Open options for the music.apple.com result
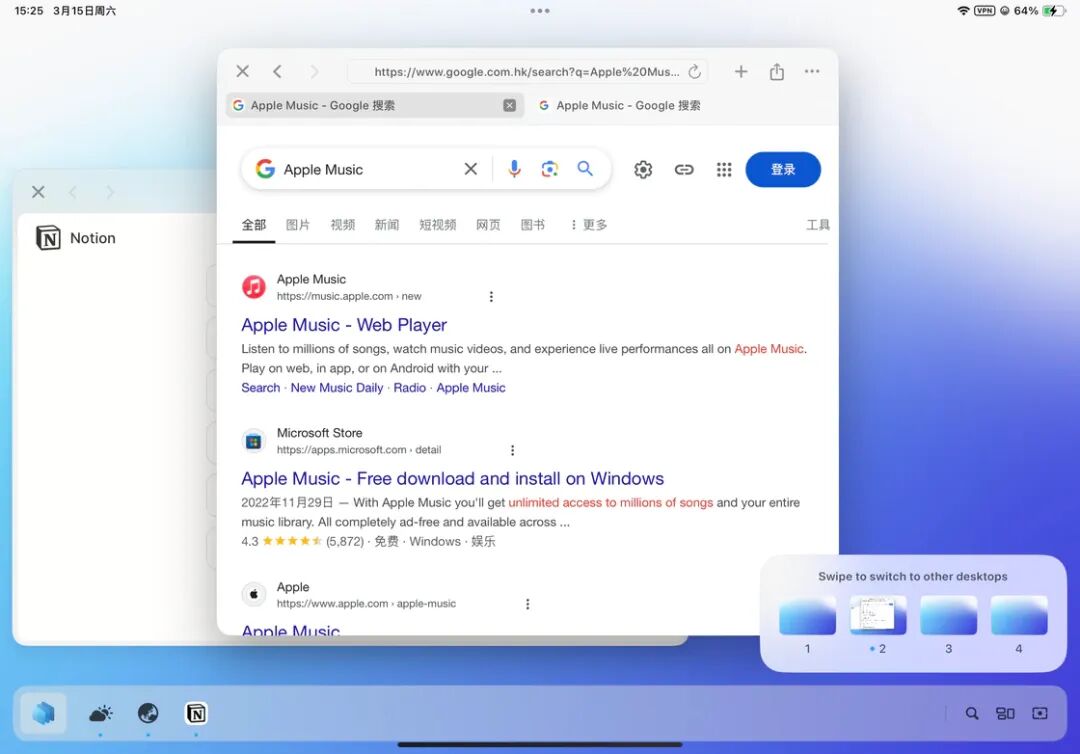 pos(491,297)
